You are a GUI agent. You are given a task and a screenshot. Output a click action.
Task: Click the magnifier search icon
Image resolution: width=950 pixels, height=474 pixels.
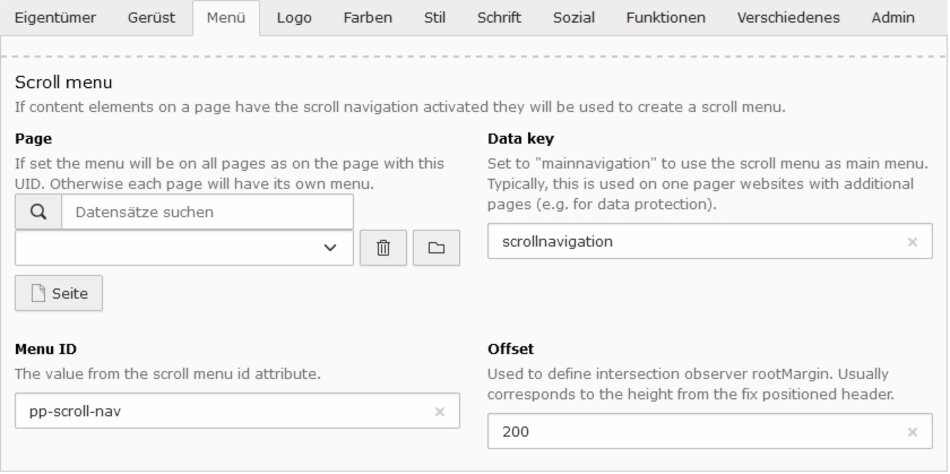(38, 212)
